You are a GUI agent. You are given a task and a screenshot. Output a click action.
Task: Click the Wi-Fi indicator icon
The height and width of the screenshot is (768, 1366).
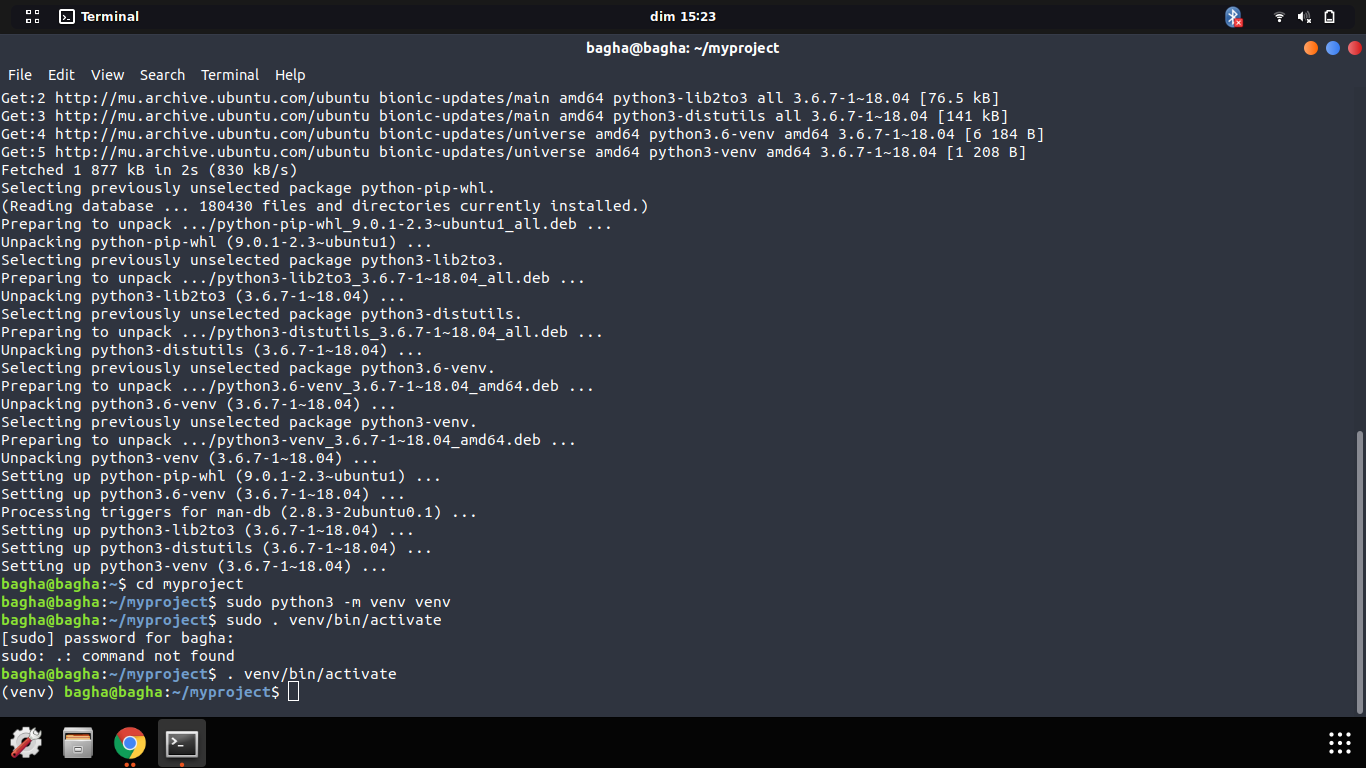(x=1279, y=16)
